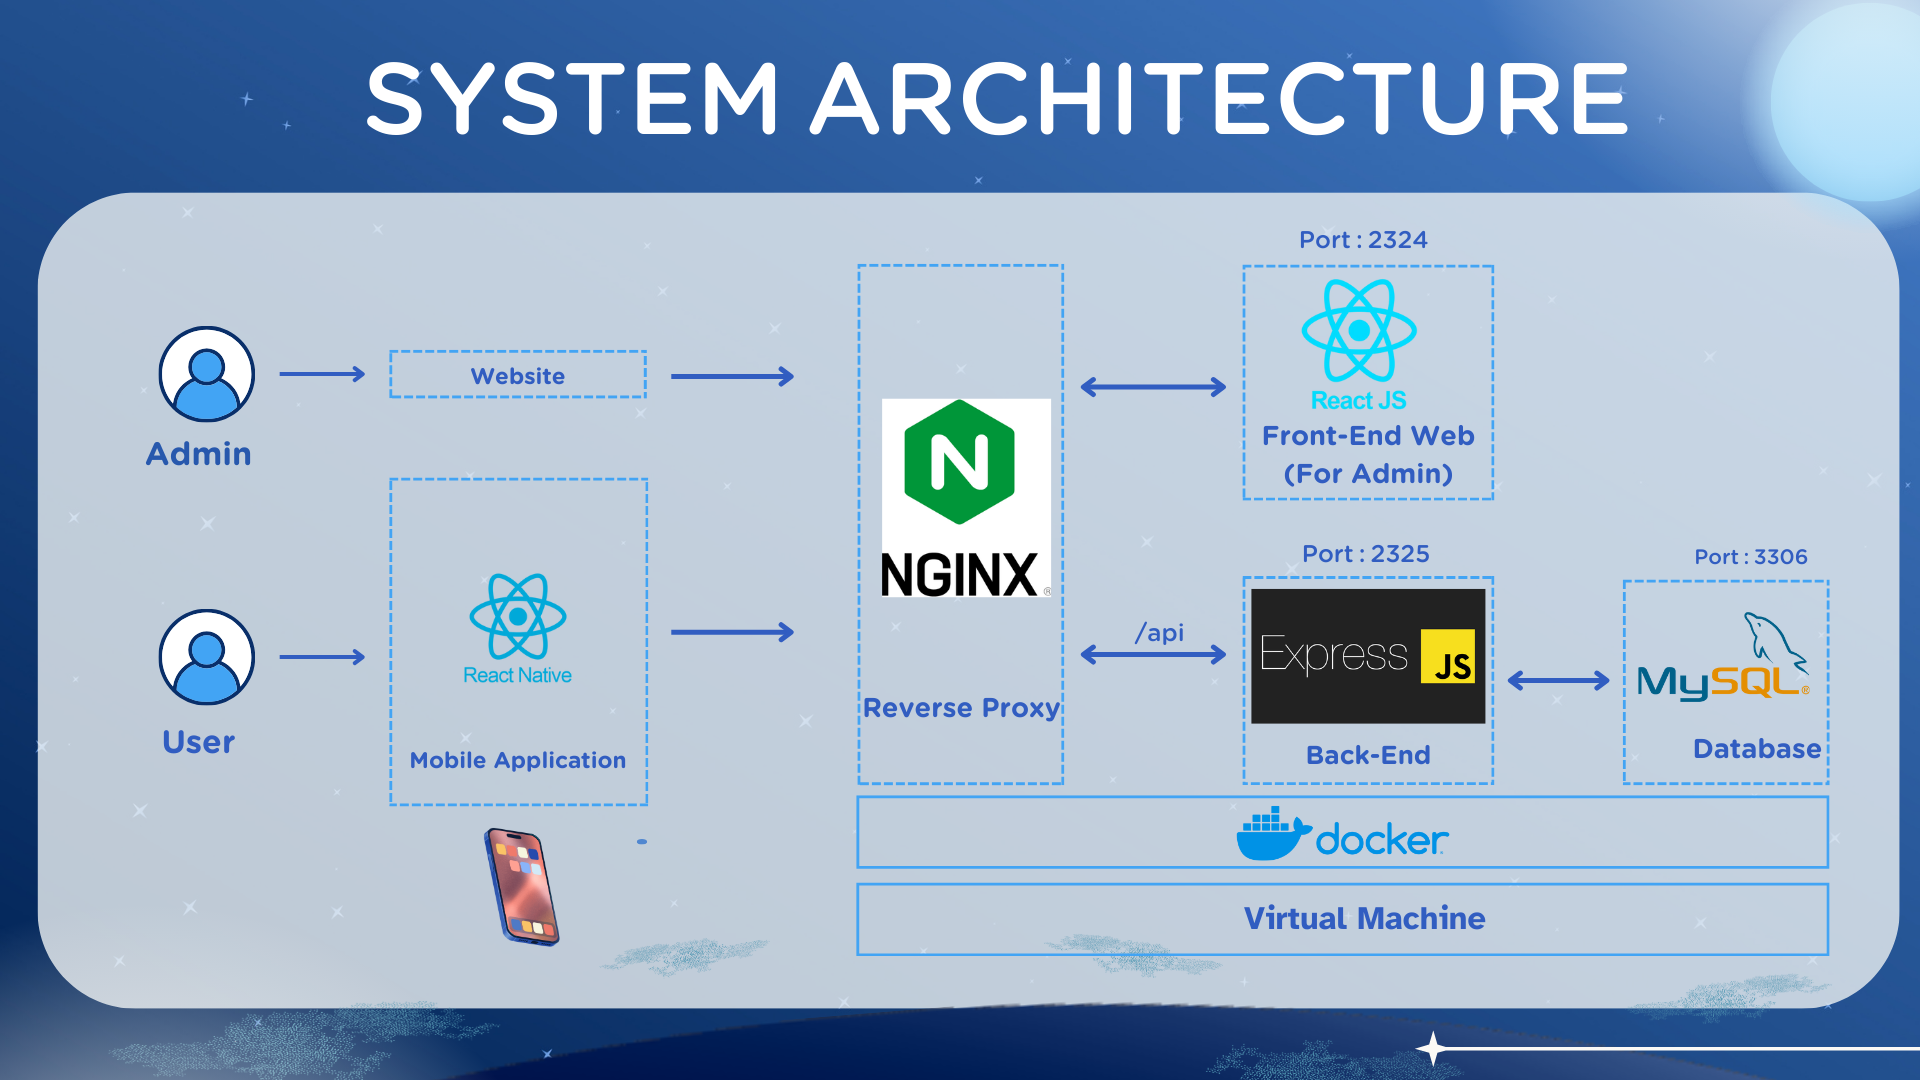Click the 'Port : 3306' text
Image resolution: width=1920 pixels, height=1080 pixels.
click(1751, 557)
